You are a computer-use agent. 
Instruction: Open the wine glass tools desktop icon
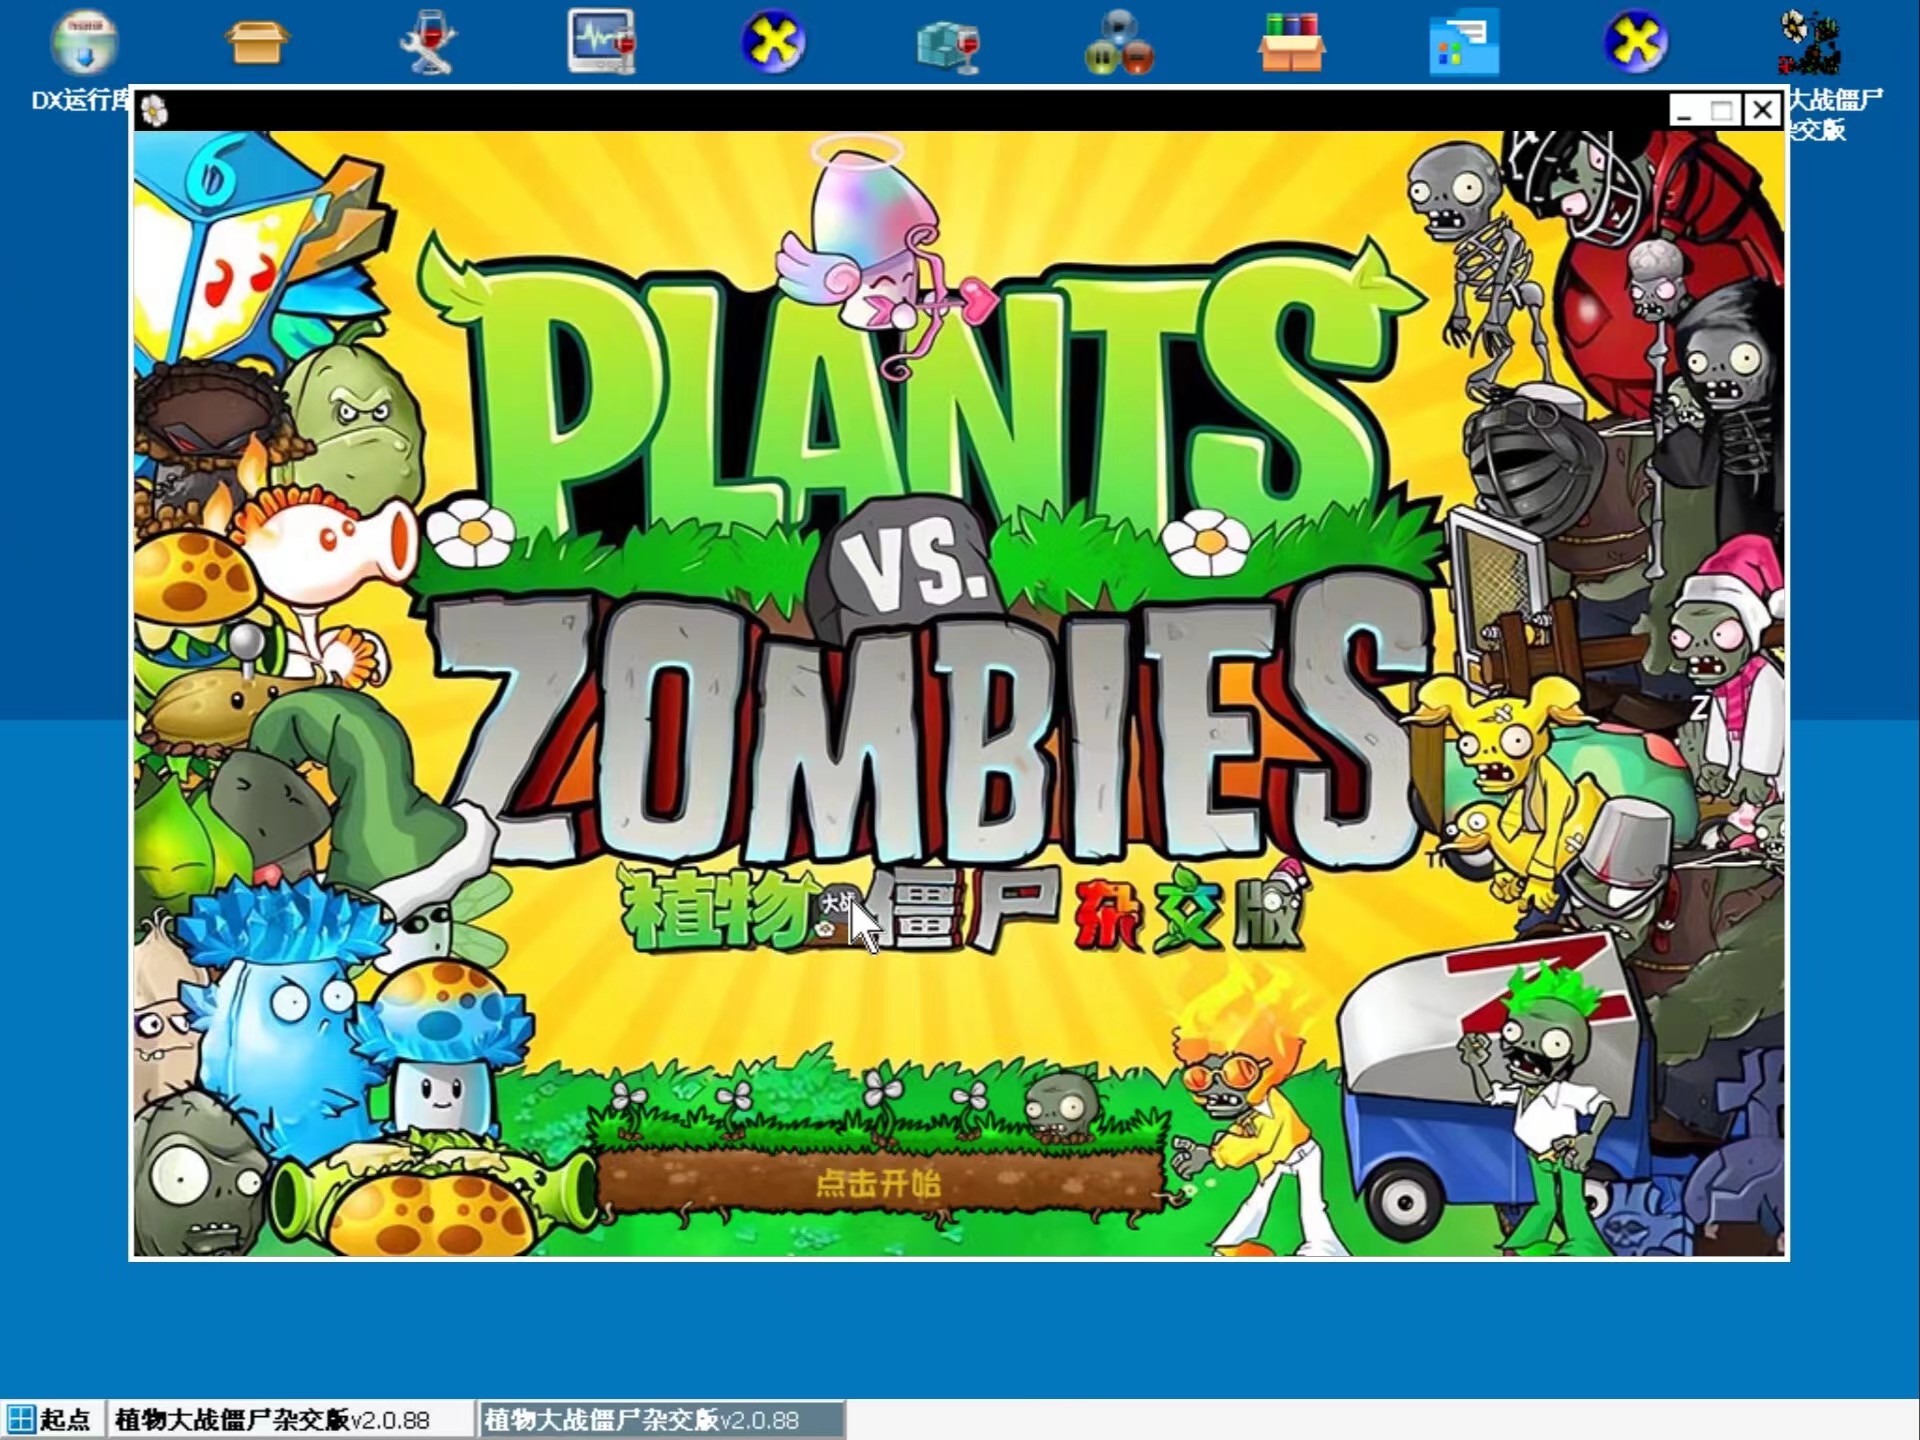[428, 42]
